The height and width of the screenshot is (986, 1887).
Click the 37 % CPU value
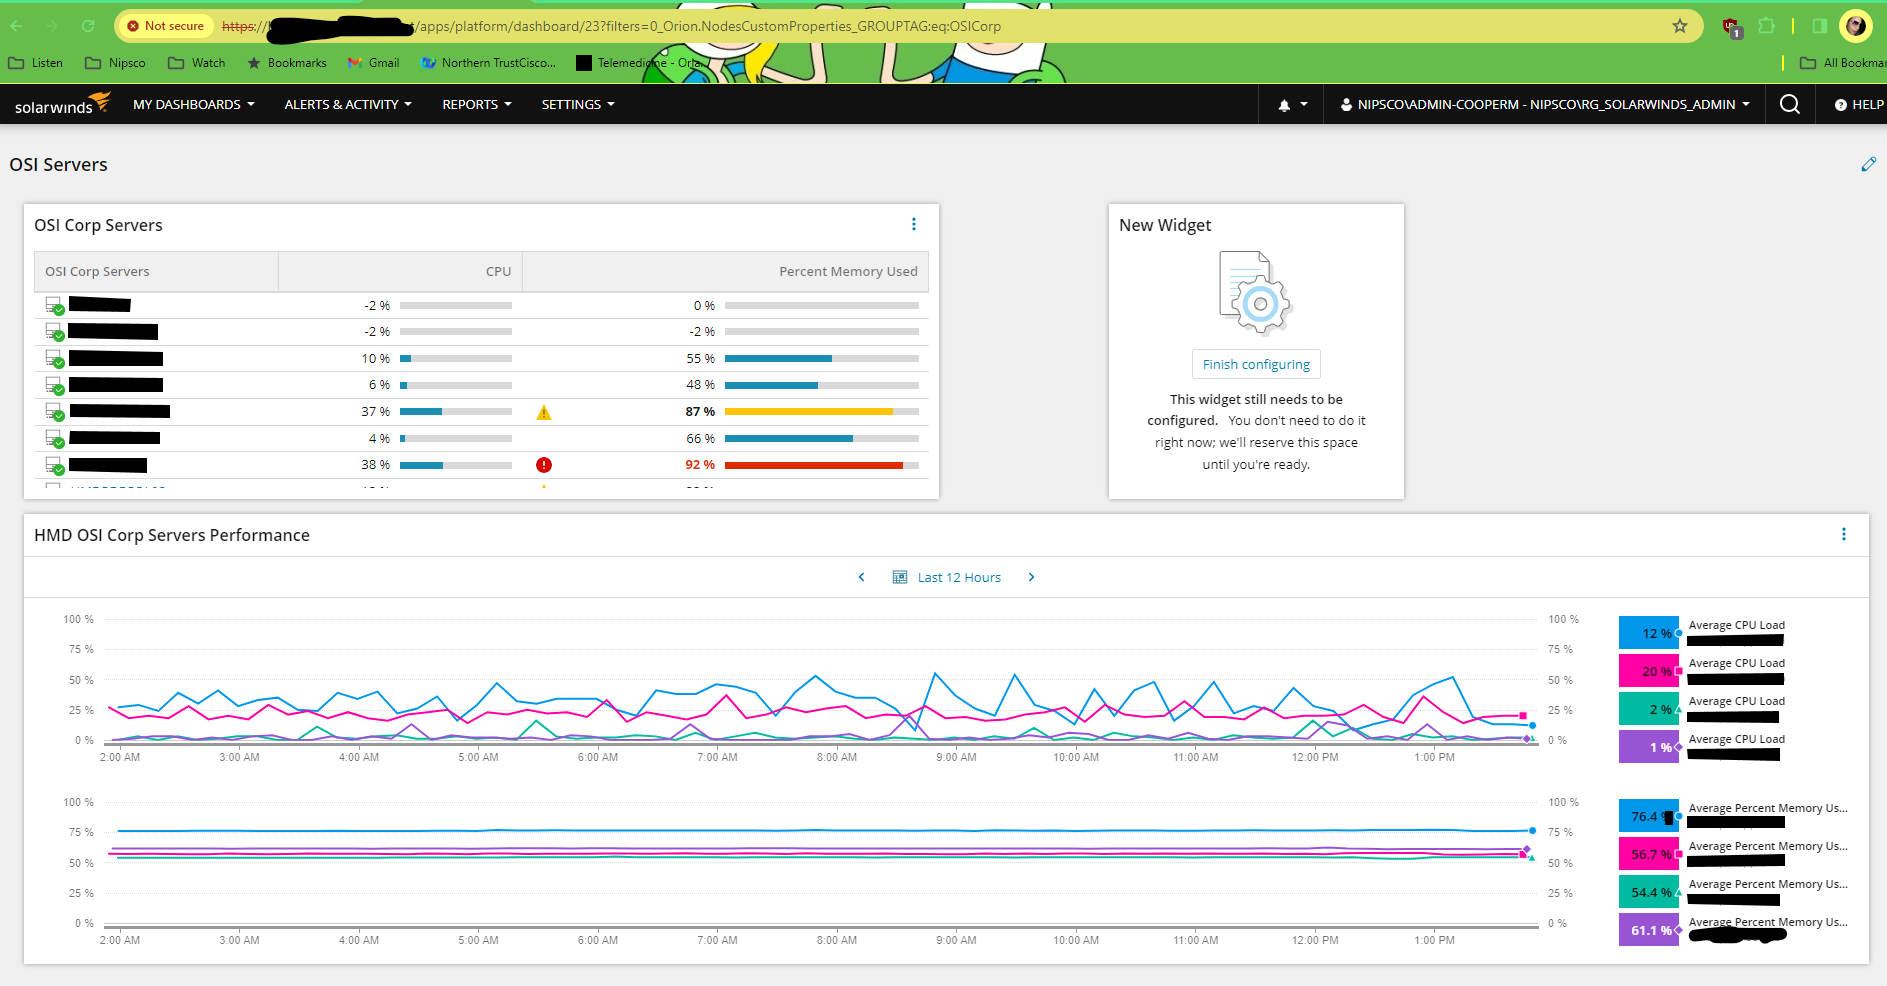(376, 412)
